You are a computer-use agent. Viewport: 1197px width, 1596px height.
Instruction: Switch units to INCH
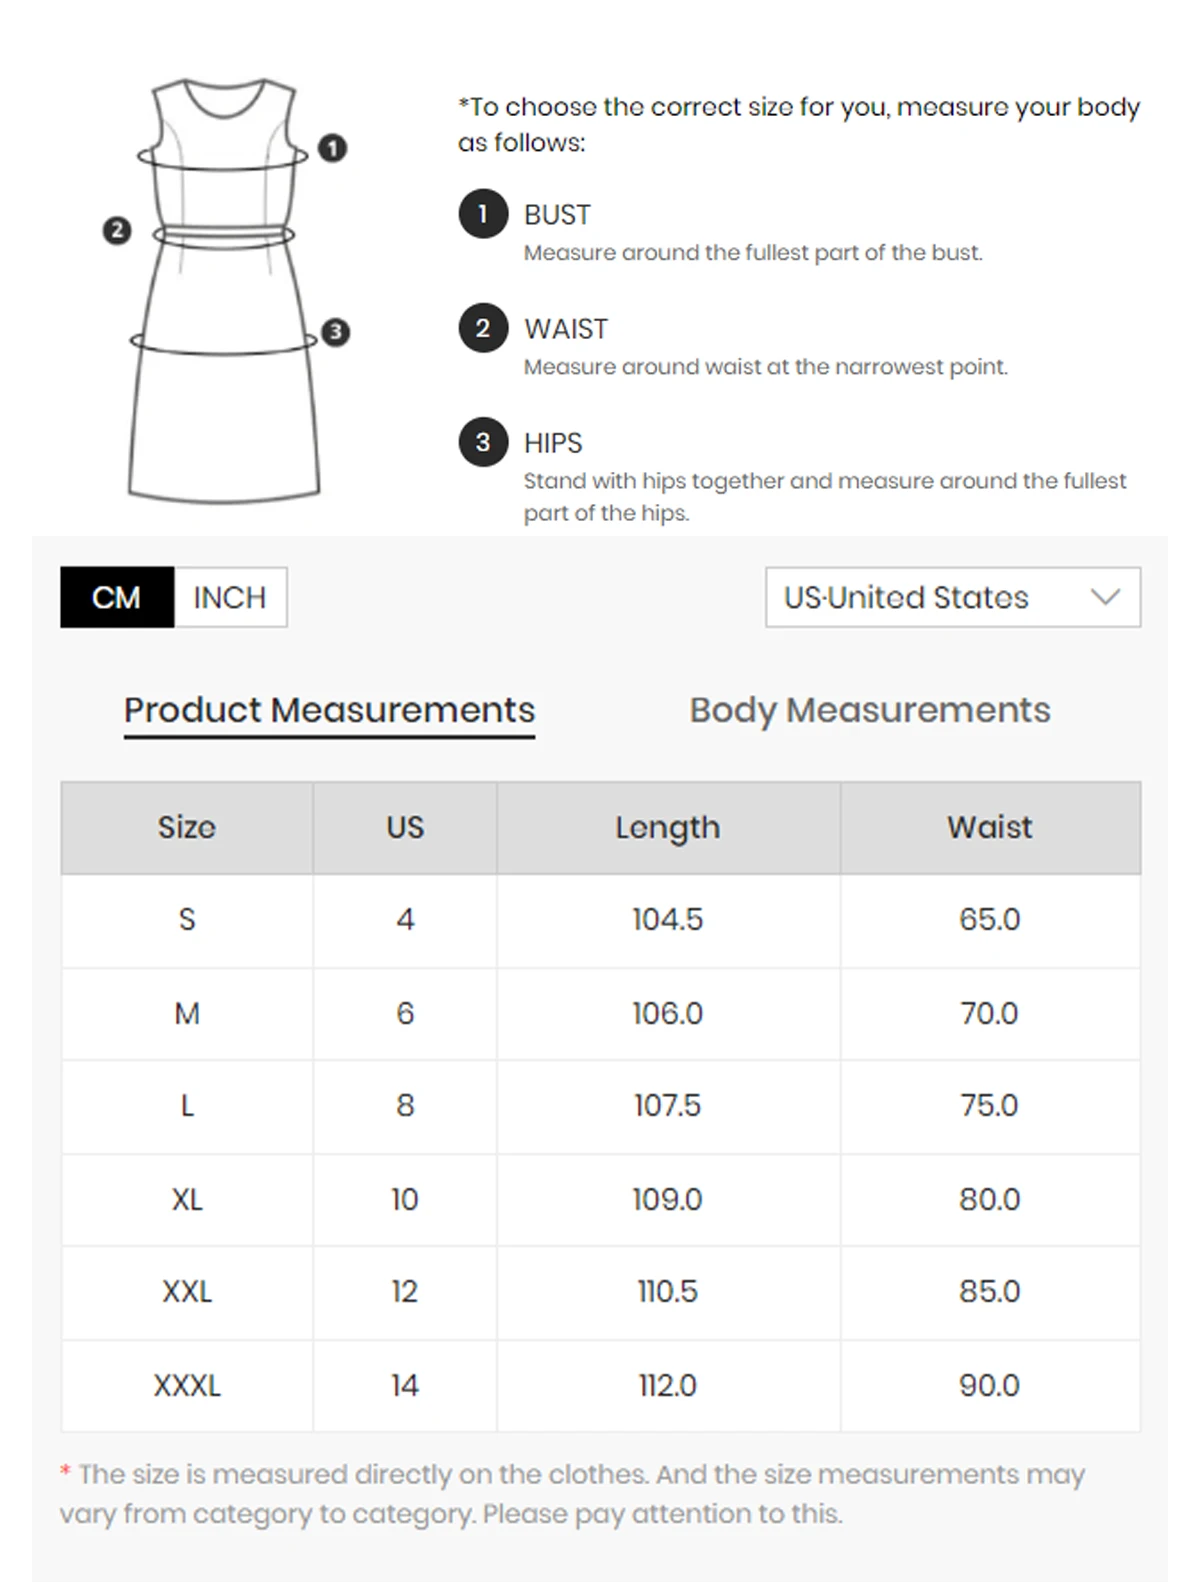click(x=230, y=598)
